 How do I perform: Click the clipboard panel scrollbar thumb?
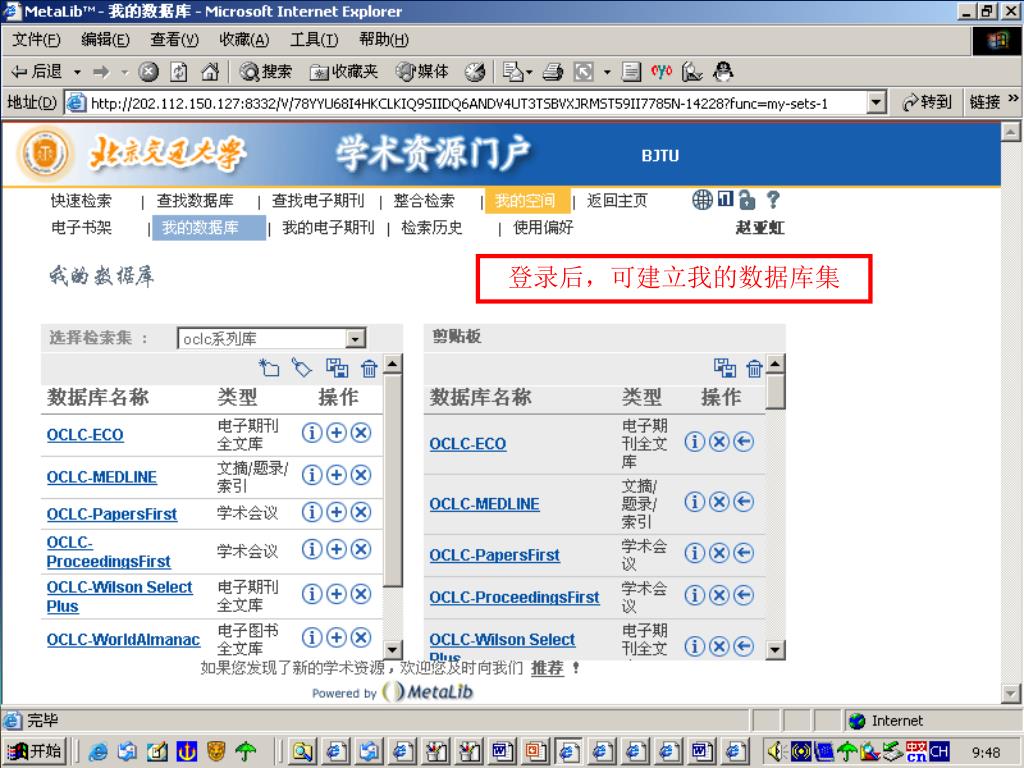(775, 391)
